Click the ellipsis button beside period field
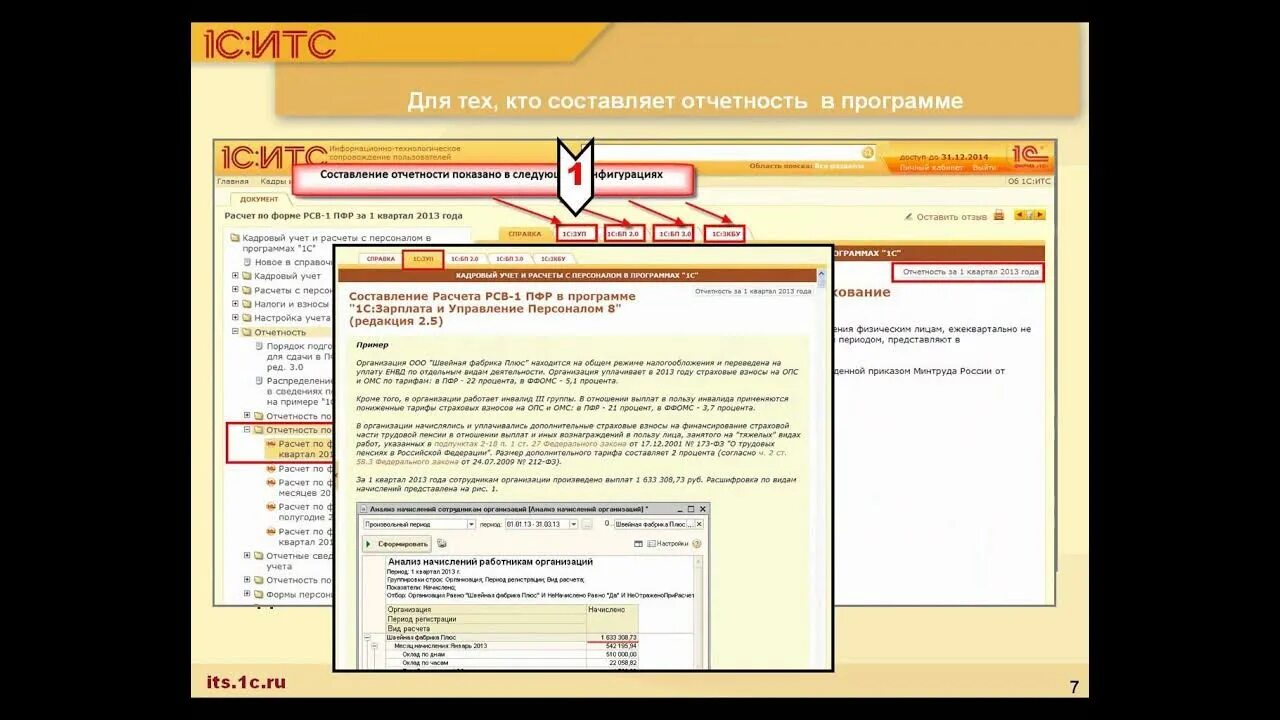 [587, 524]
